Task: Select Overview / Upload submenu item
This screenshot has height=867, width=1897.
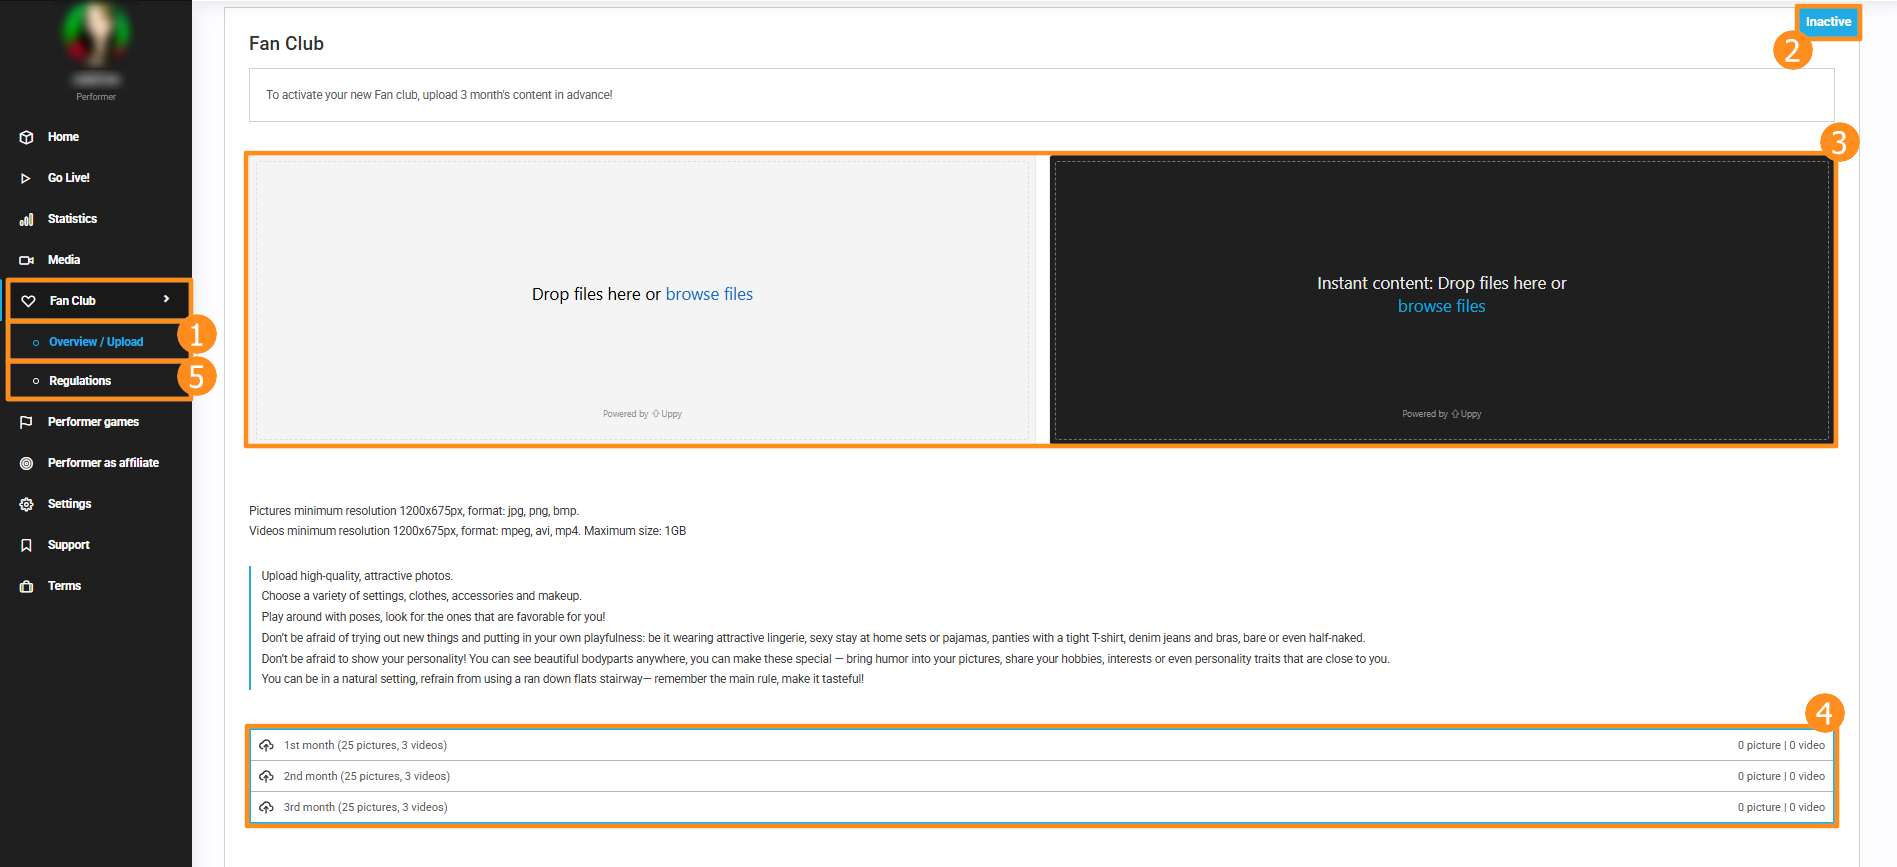Action: [x=96, y=342]
